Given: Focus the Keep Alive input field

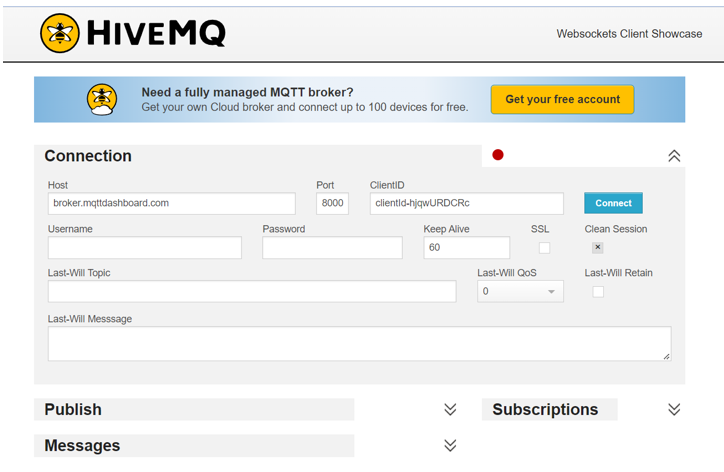Looking at the screenshot, I should click(x=467, y=248).
